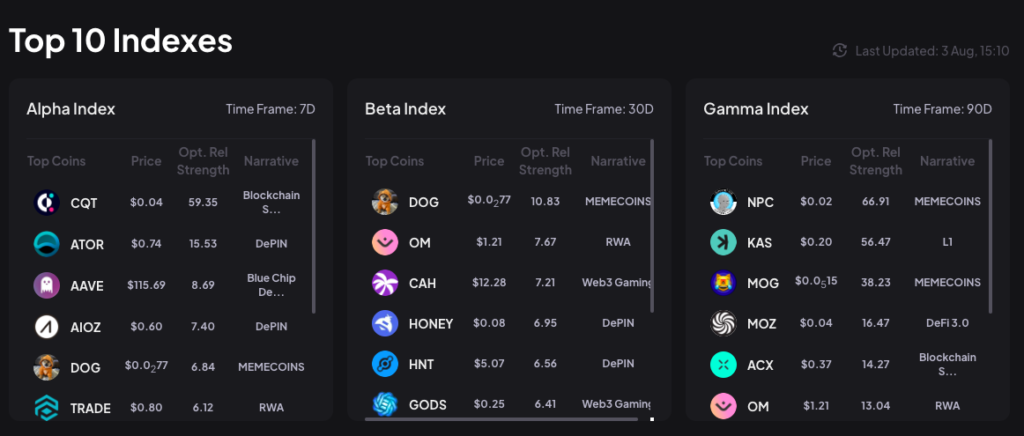
Task: Select the TRADE row ticker in Alpha Index
Action: [x=90, y=408]
